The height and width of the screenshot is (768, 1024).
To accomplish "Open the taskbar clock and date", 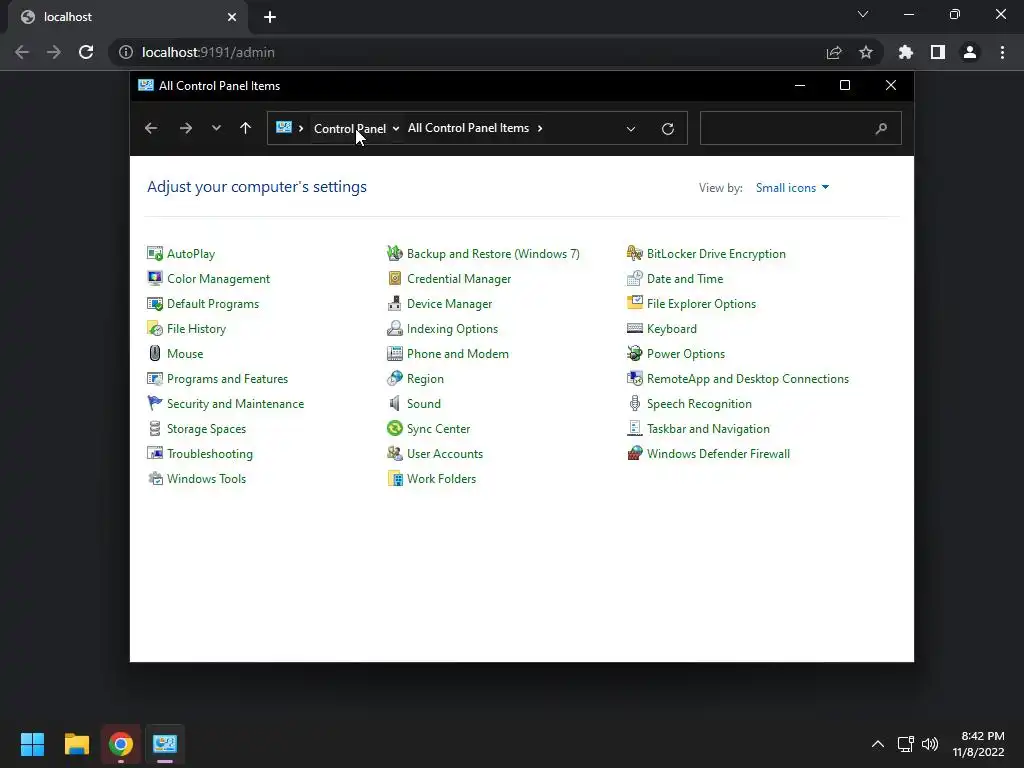I will pos(978,744).
